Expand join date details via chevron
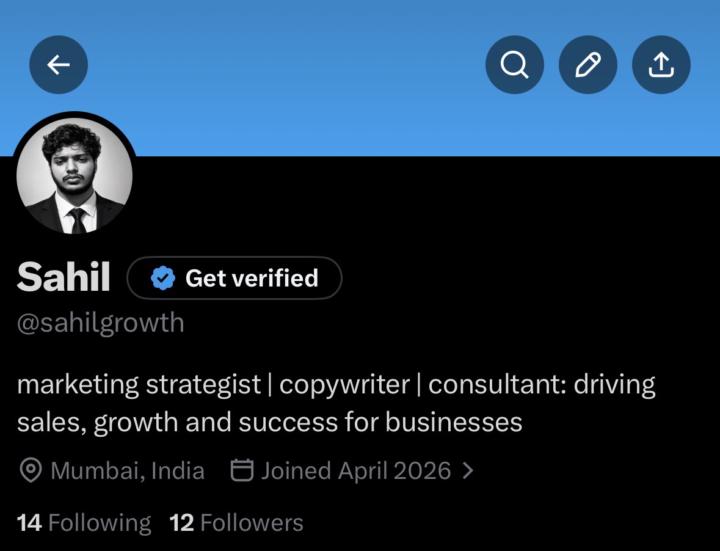 tap(467, 471)
